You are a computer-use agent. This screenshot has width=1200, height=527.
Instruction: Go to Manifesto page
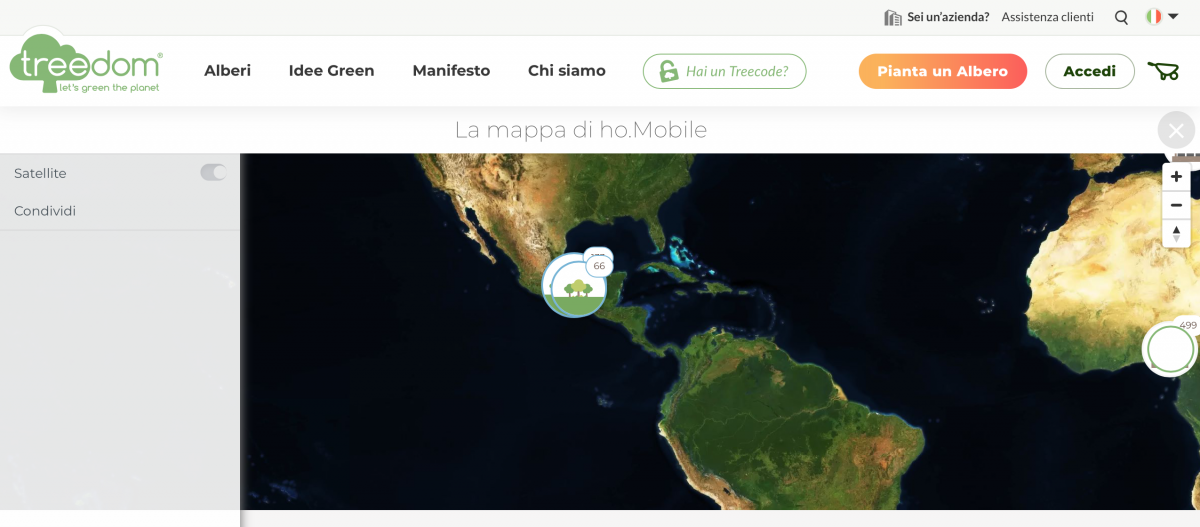(451, 71)
